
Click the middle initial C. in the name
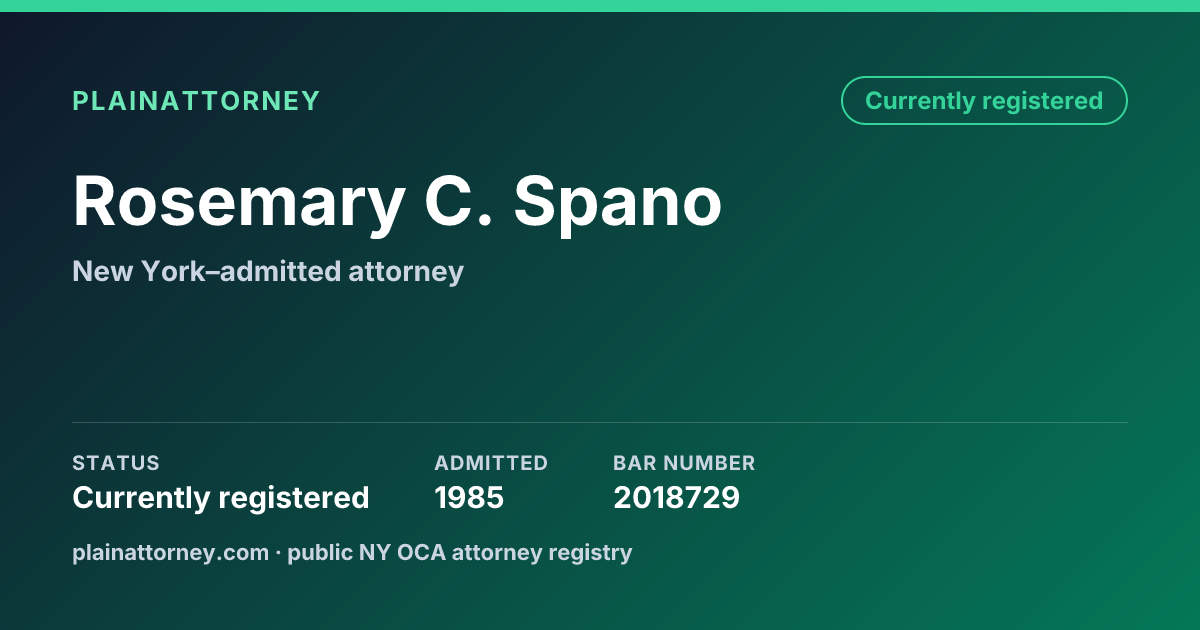(x=459, y=203)
